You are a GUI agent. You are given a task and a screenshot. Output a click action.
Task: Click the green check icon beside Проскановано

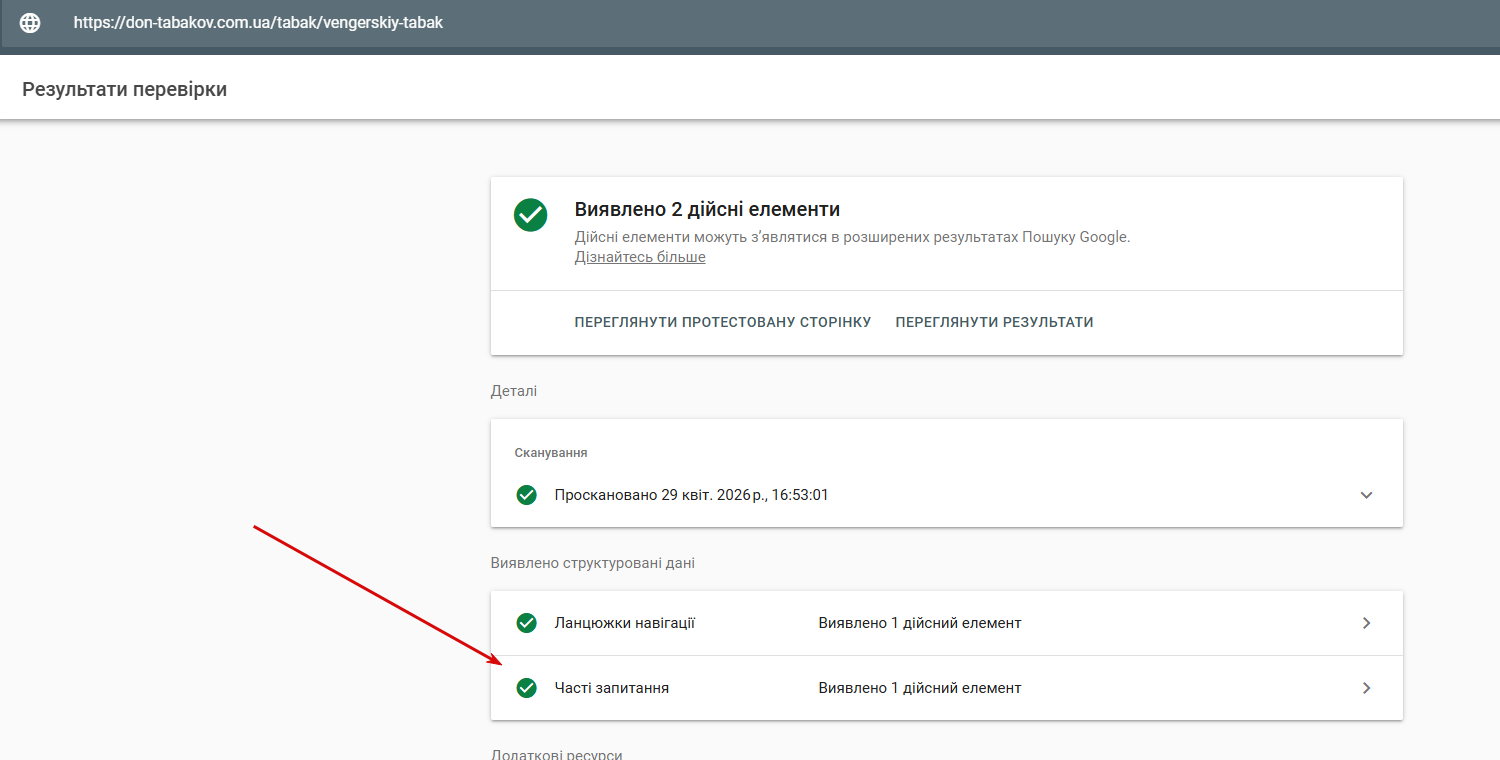526,495
